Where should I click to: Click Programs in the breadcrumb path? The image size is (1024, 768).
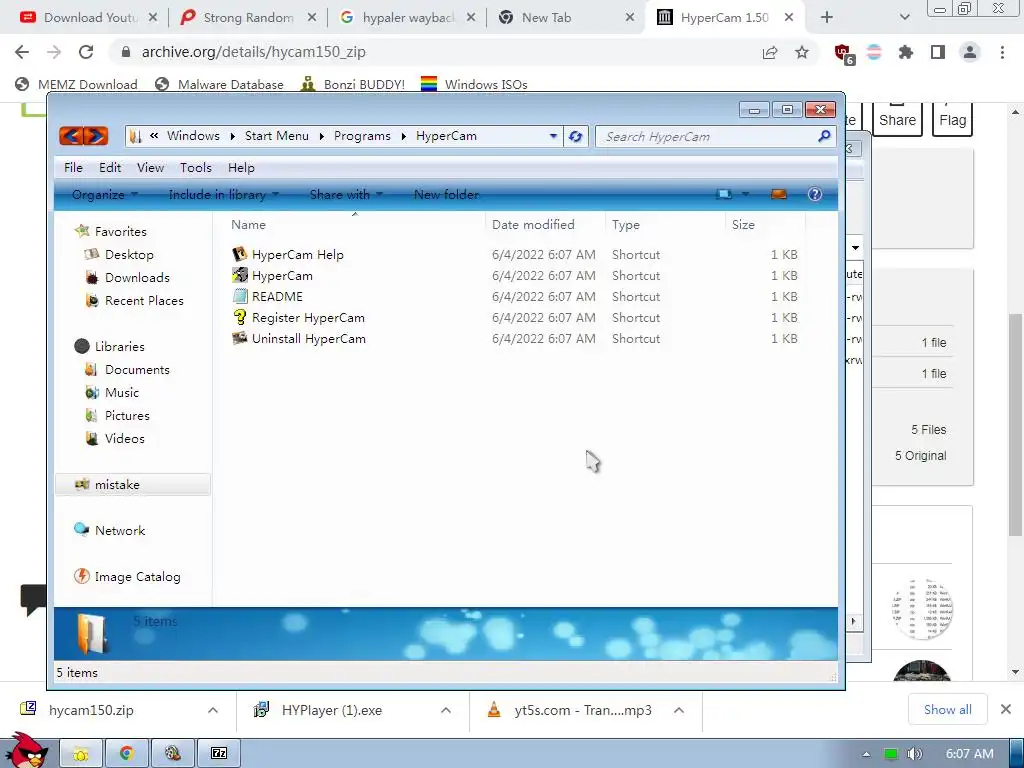click(362, 136)
